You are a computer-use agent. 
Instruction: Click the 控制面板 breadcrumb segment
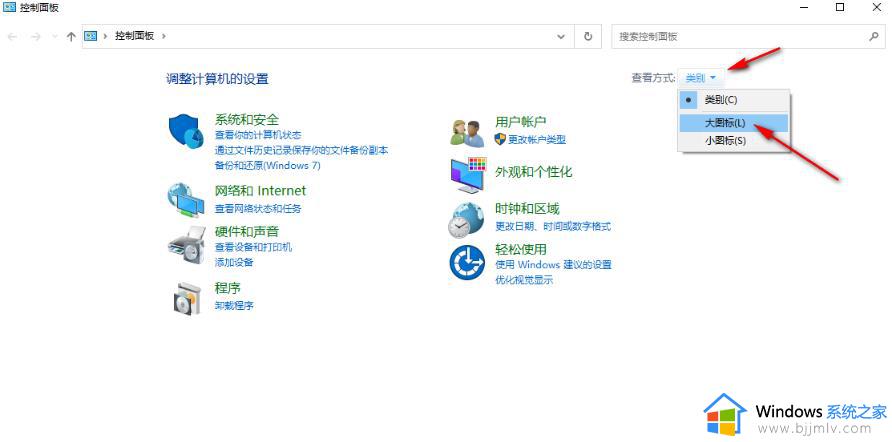(x=135, y=36)
